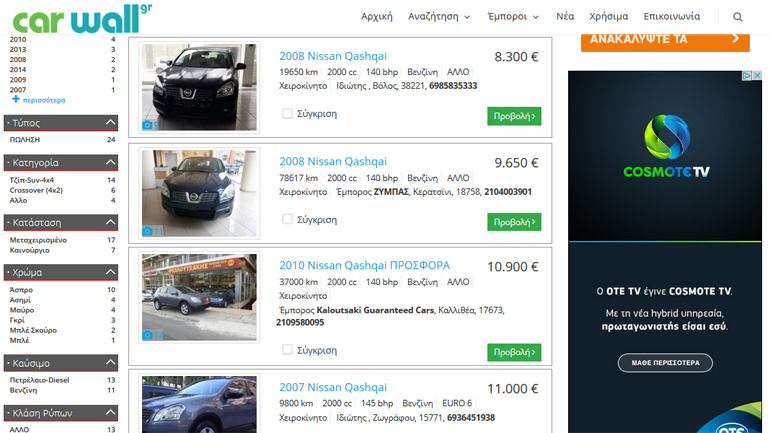The image size is (770, 433).
Task: Open the ΖΥΜΠΑΣ dealer link
Action: (391, 192)
